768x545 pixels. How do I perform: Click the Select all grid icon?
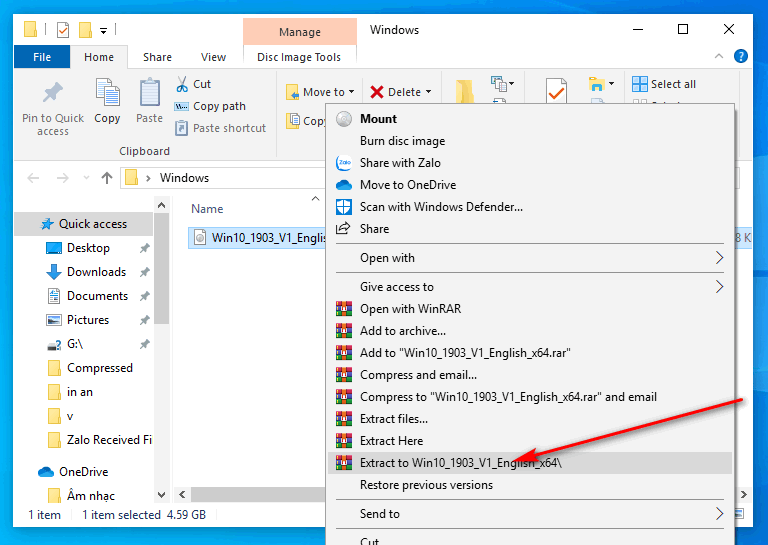(x=640, y=84)
